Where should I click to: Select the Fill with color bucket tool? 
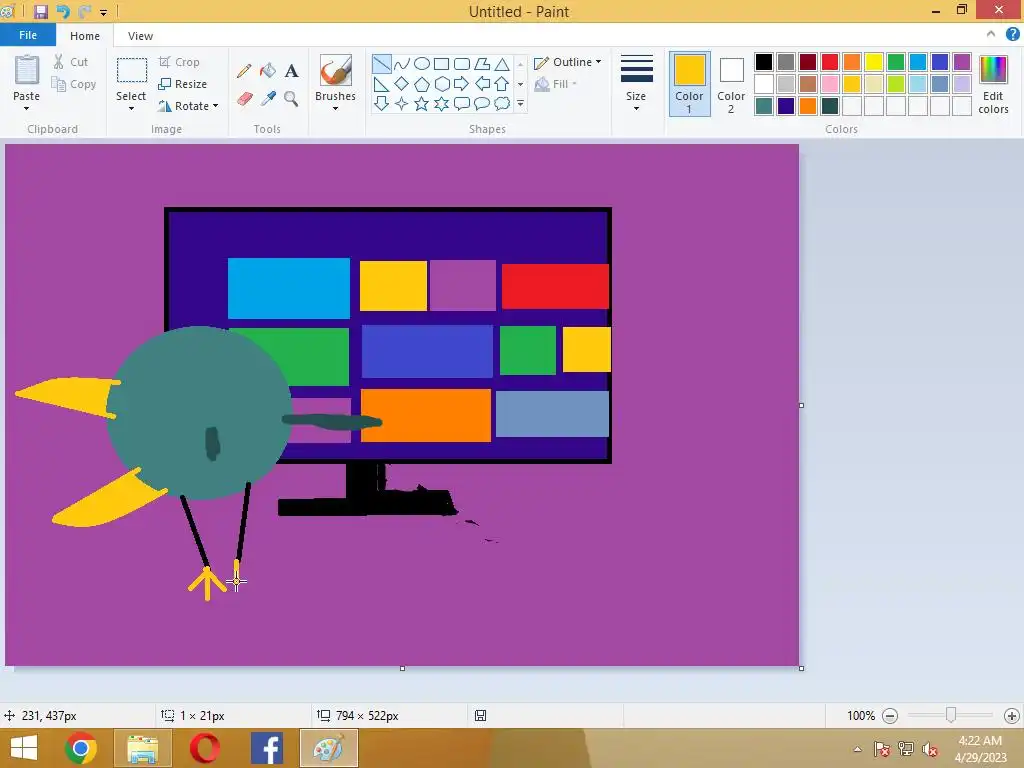tap(268, 71)
